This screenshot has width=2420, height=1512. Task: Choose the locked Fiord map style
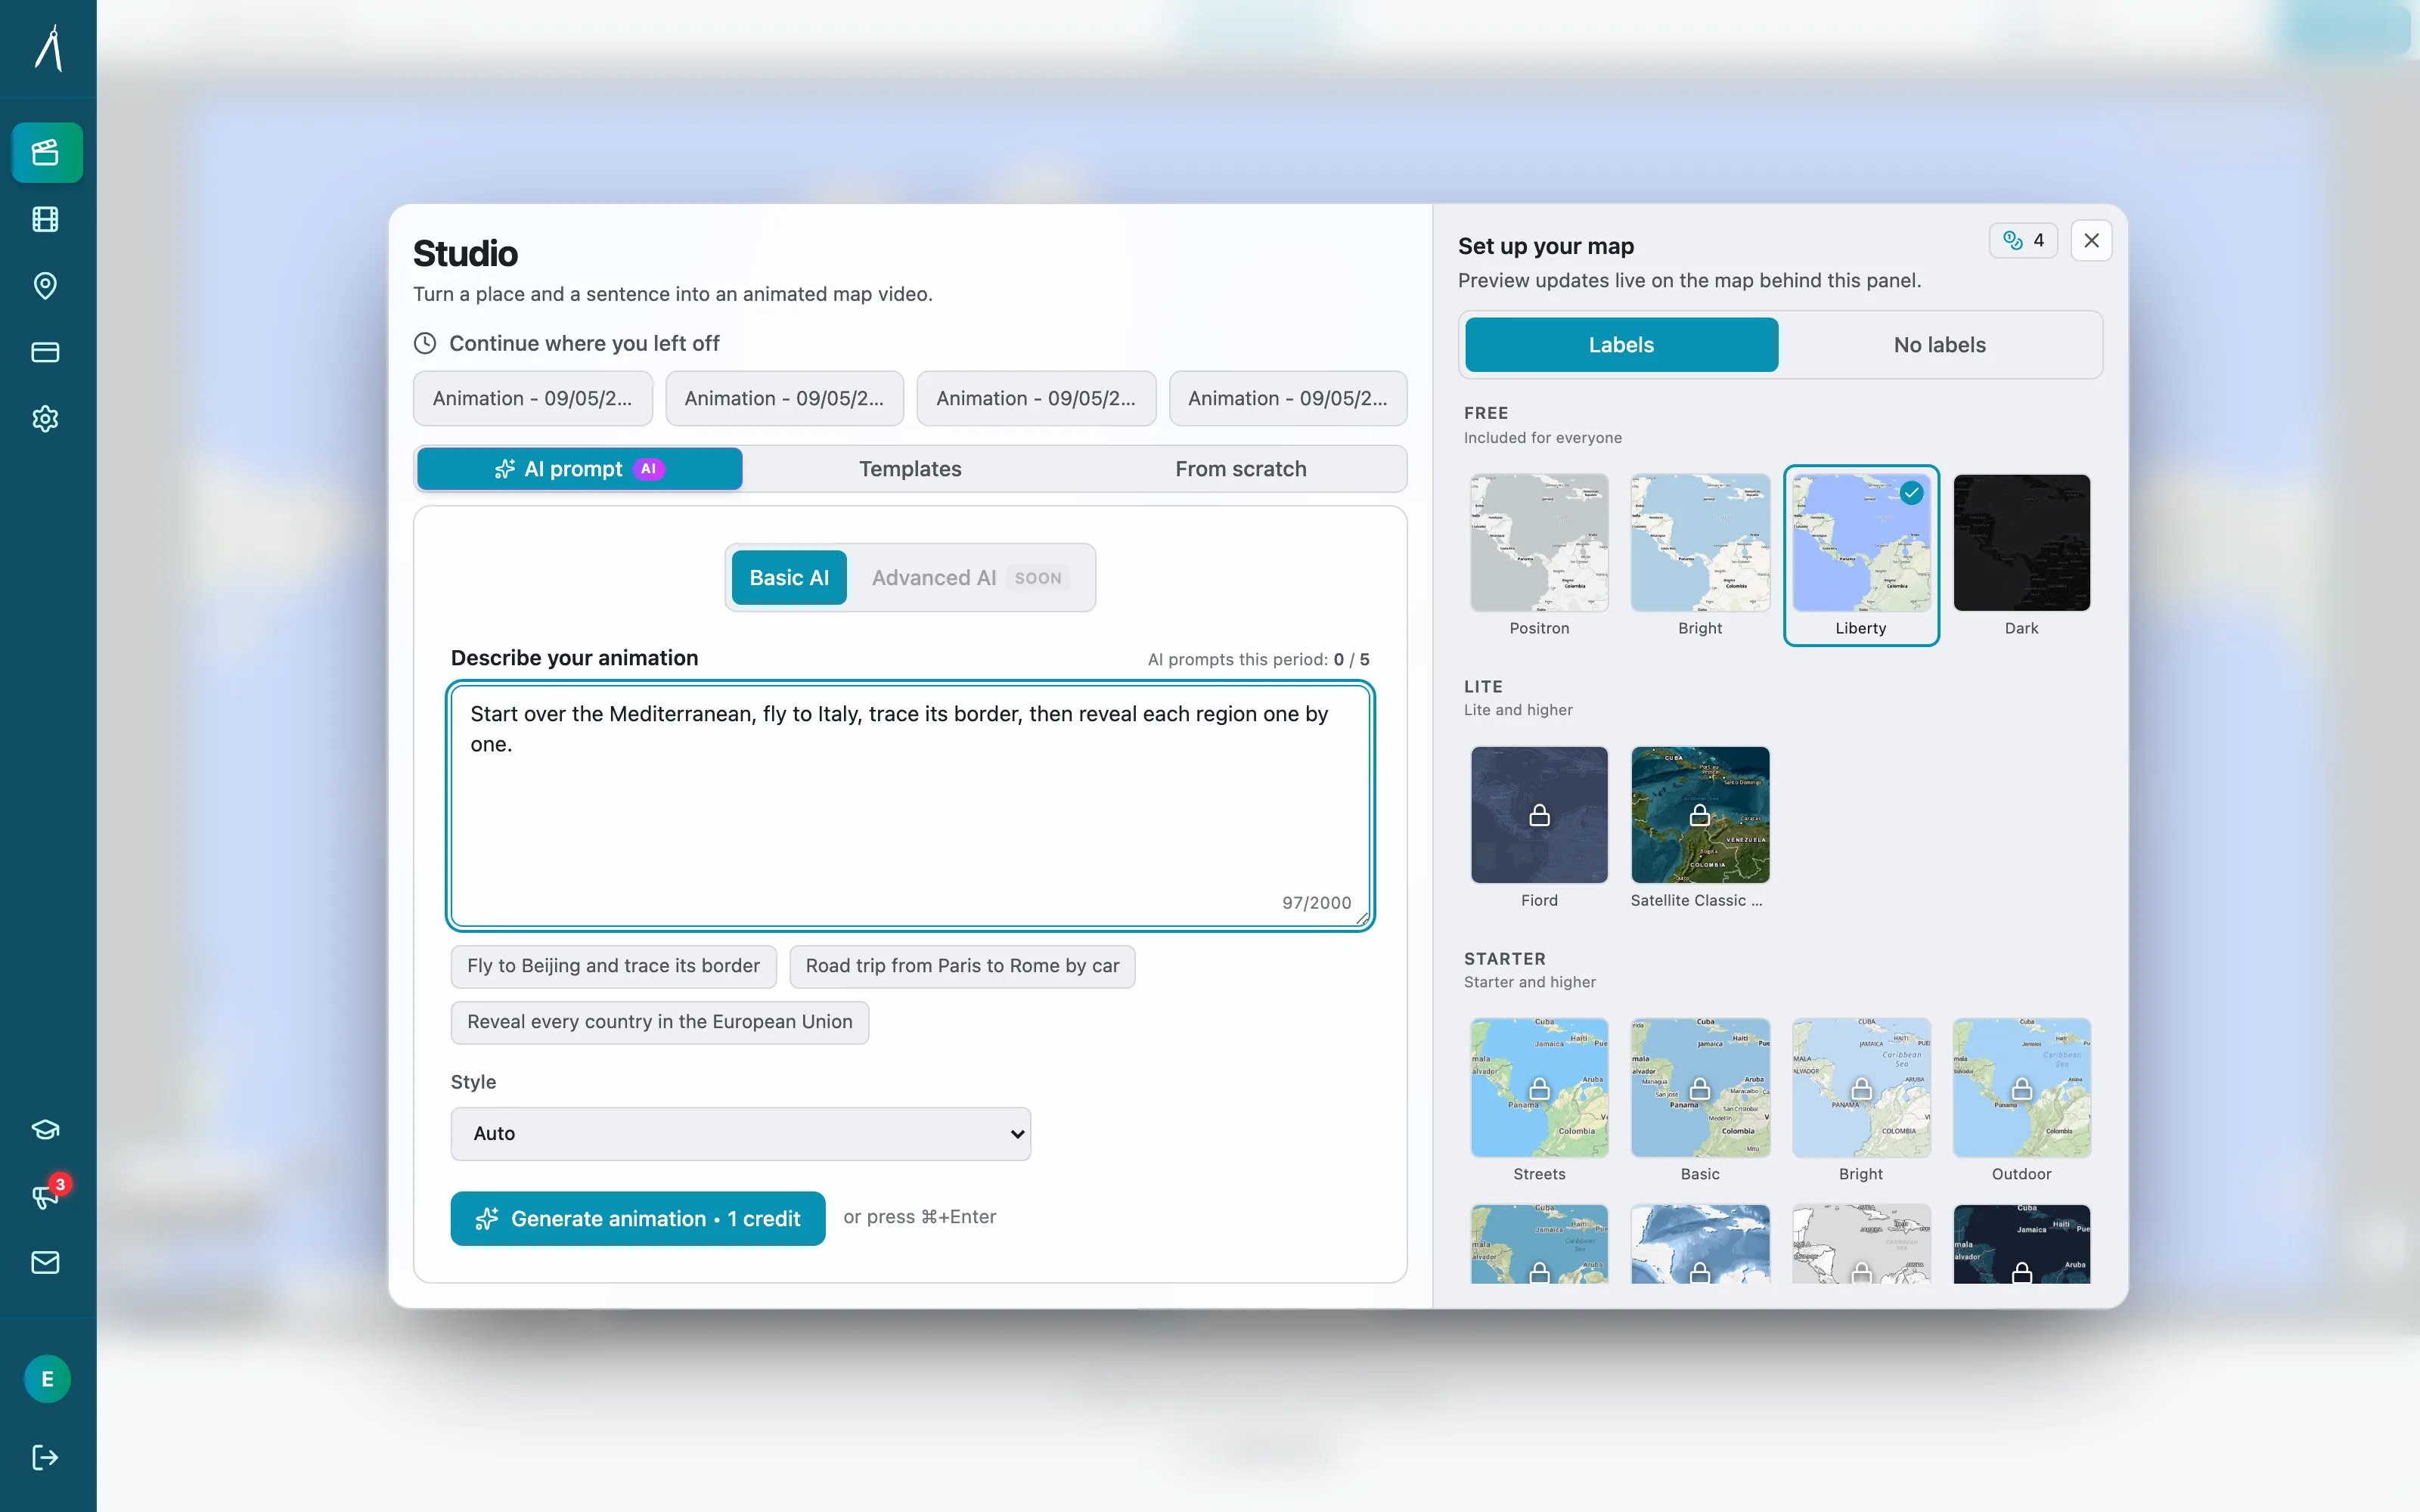(x=1539, y=828)
